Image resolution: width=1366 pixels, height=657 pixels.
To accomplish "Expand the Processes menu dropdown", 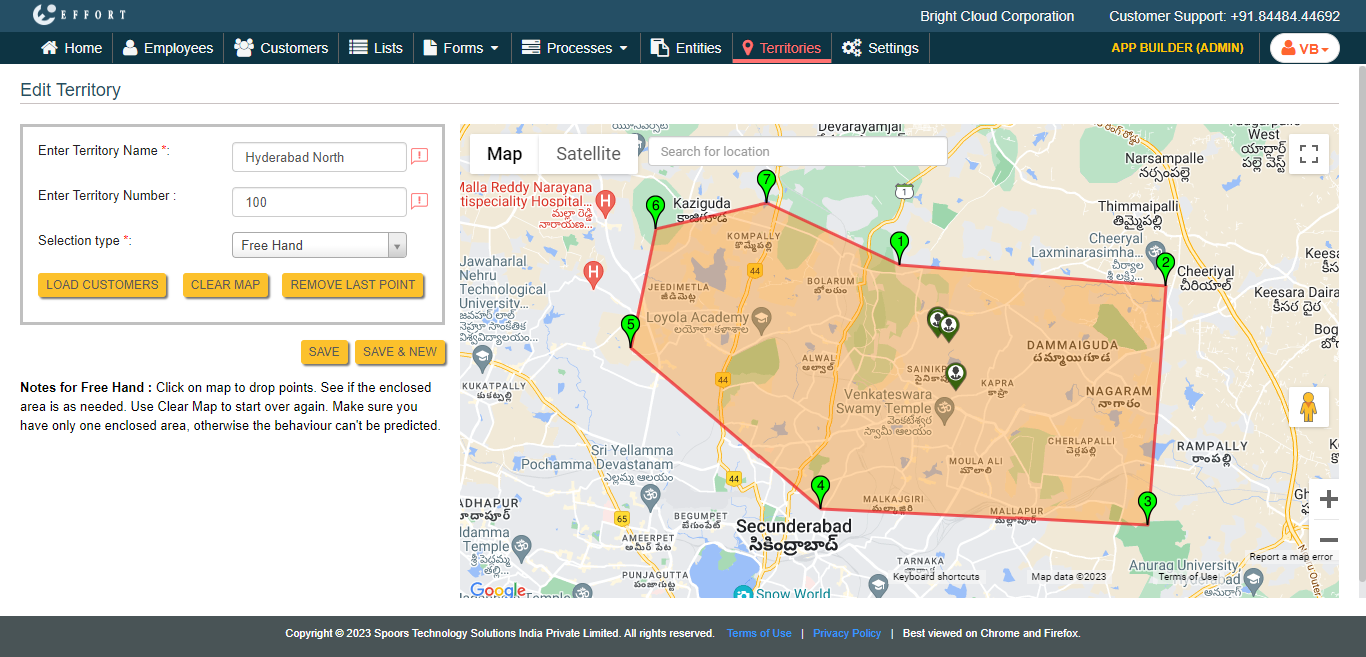I will click(575, 48).
